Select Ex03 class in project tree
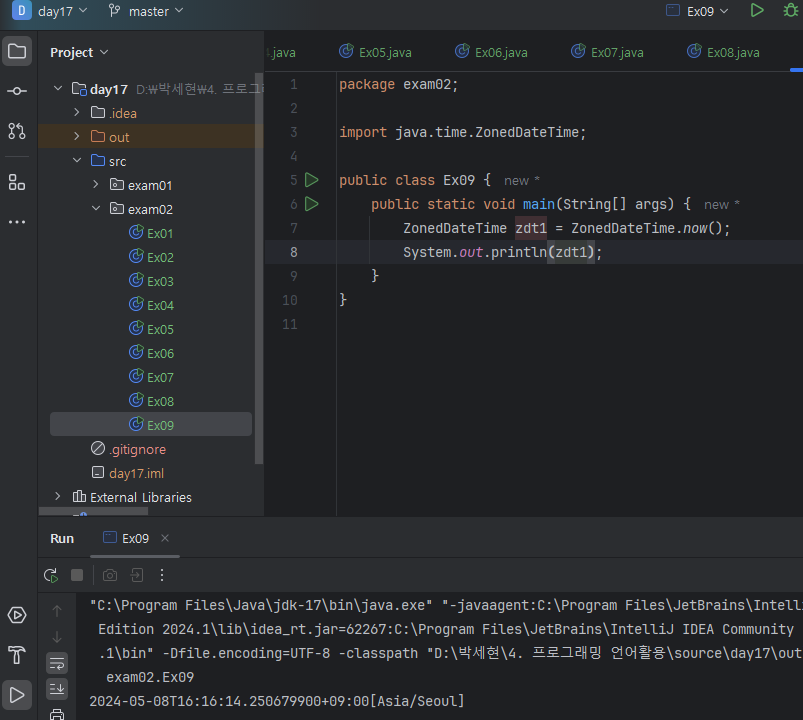 tap(151, 281)
